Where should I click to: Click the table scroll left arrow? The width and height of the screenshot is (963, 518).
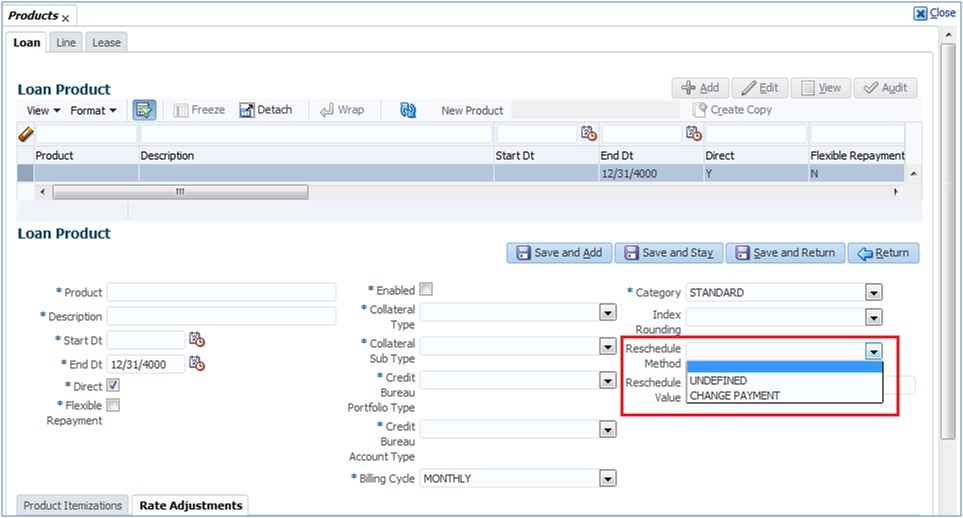pos(42,192)
